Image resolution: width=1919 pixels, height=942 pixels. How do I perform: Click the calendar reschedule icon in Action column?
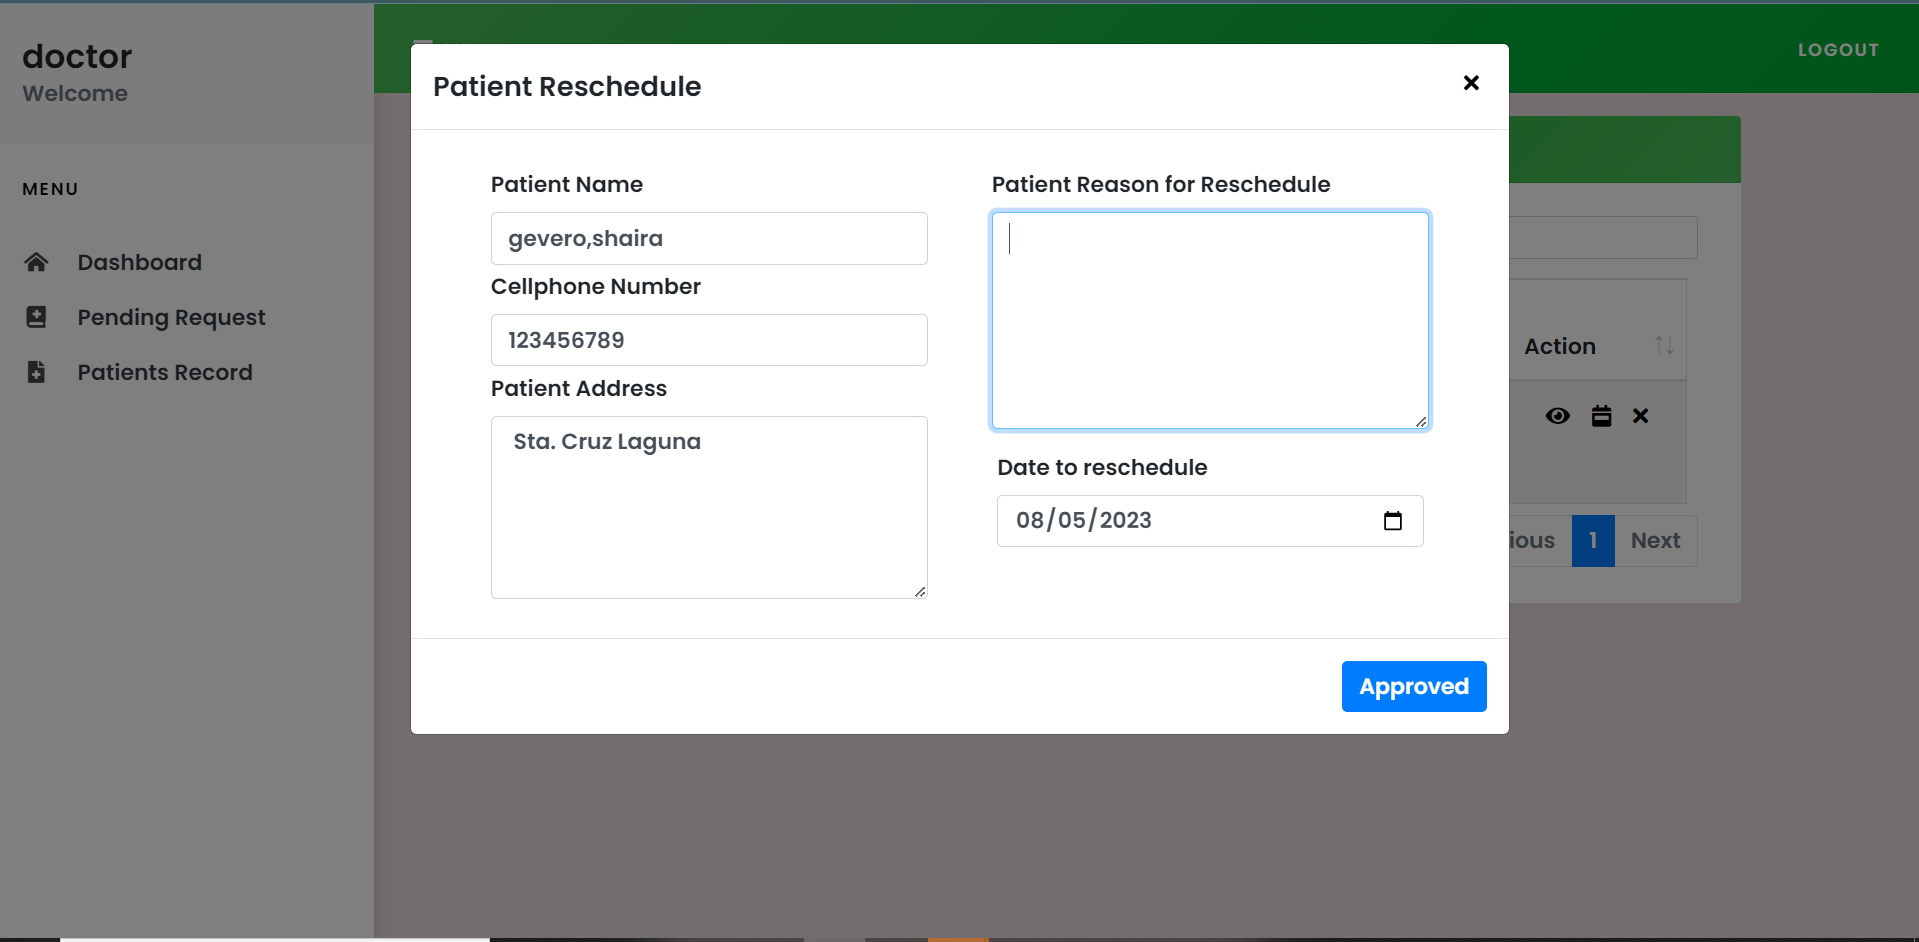[x=1601, y=416]
